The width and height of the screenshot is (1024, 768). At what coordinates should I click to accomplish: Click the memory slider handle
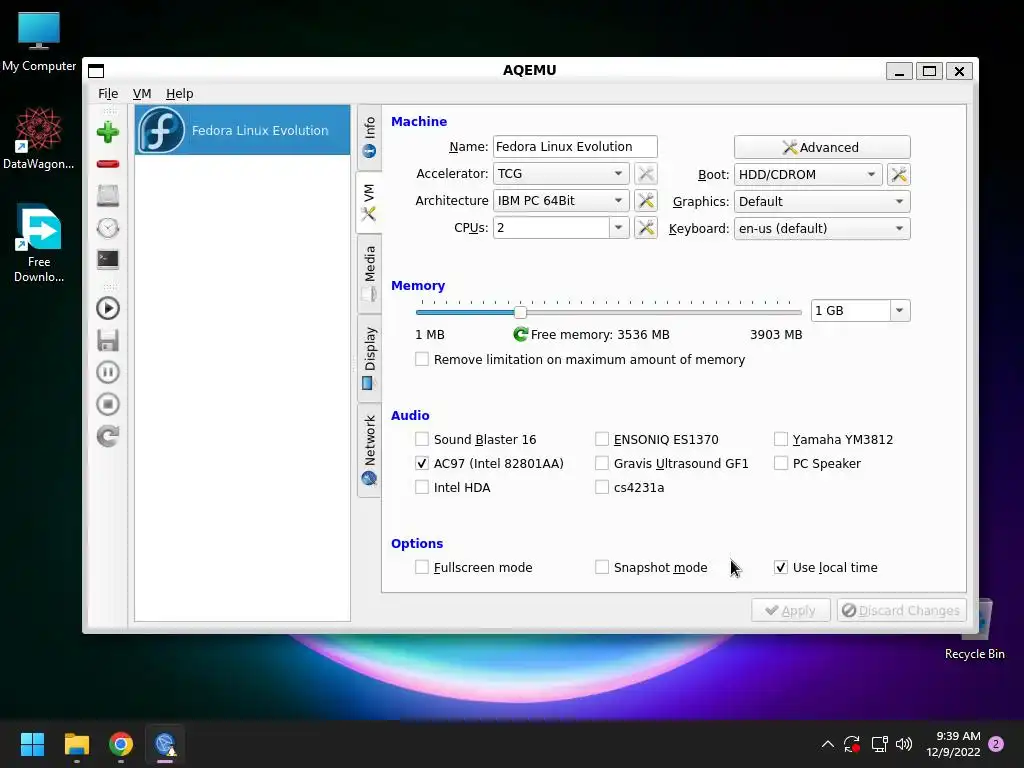[x=520, y=312]
